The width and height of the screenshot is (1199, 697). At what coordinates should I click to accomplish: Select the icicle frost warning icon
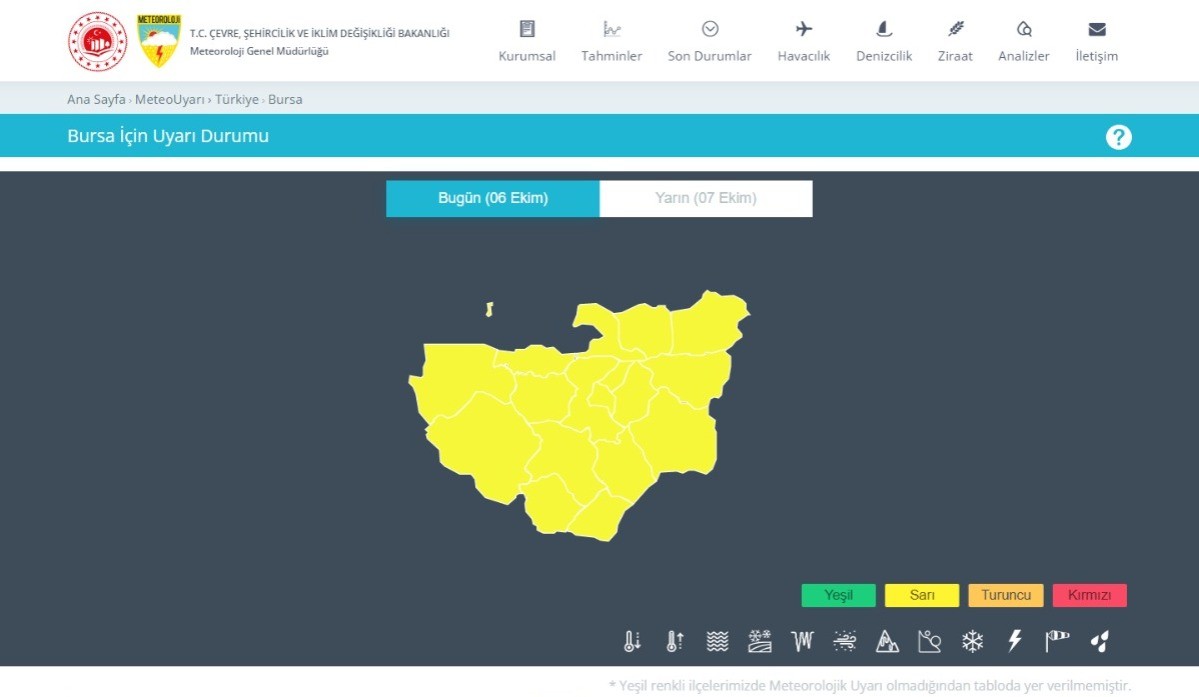coord(802,642)
